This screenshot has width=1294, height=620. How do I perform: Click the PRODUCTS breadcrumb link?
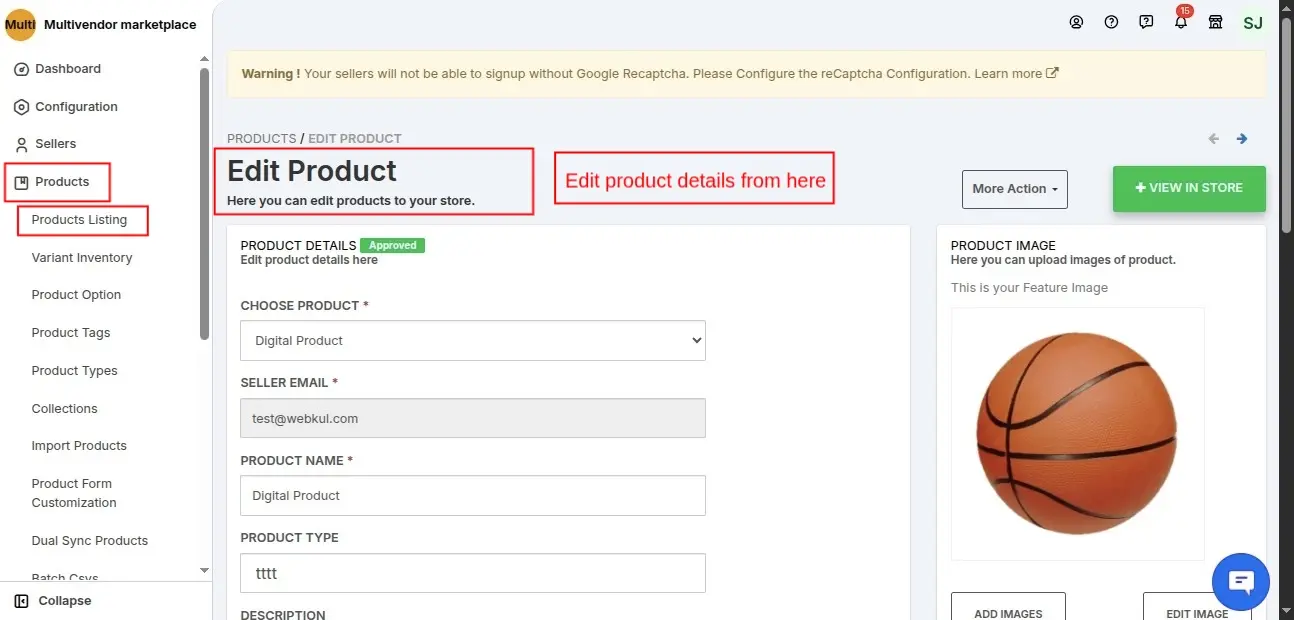pos(261,138)
